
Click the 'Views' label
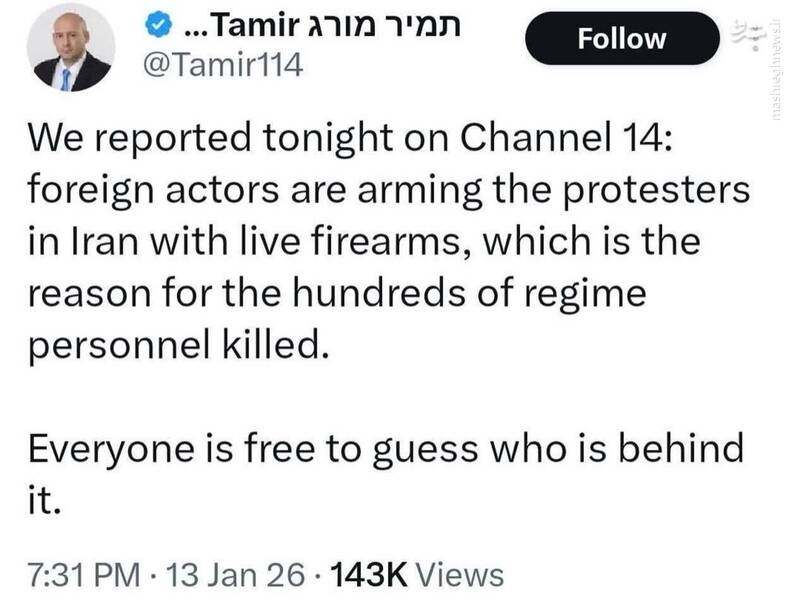point(459,575)
